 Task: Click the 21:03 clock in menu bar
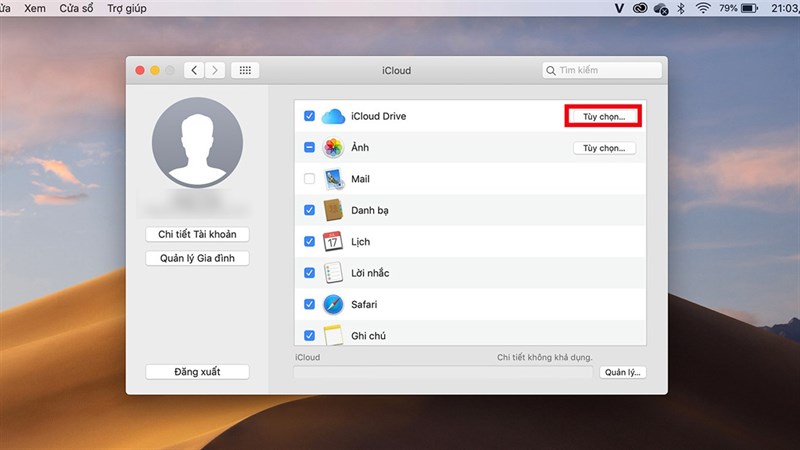click(785, 8)
